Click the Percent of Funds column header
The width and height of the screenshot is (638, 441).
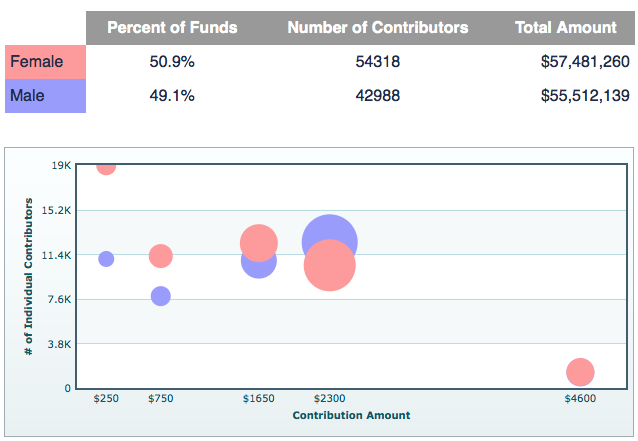tap(172, 27)
